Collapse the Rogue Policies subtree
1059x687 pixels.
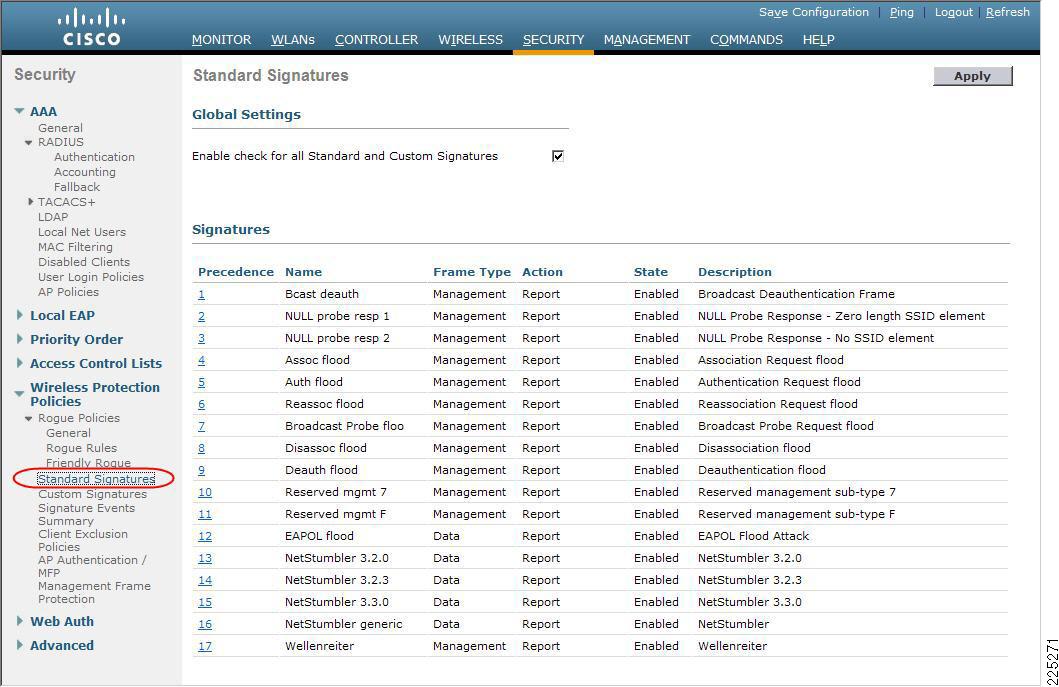click(28, 419)
